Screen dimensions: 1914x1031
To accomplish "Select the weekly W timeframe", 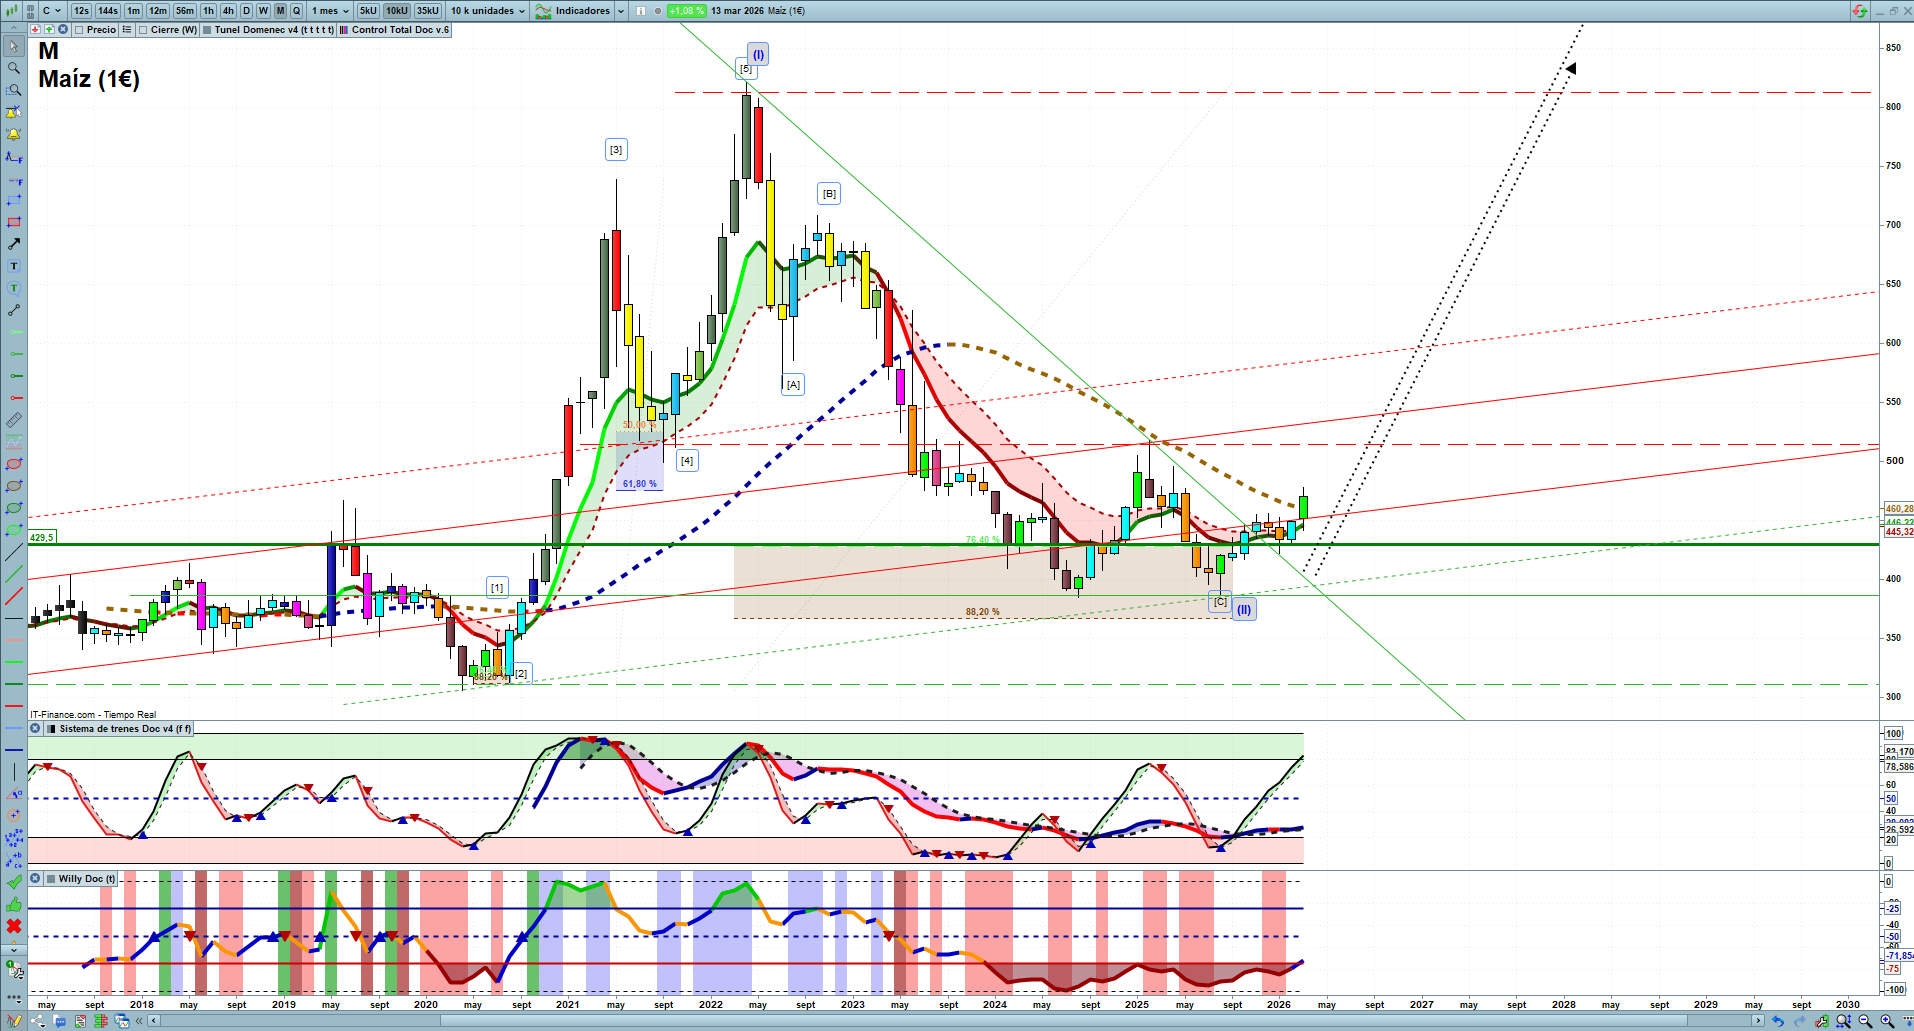I will pos(263,11).
